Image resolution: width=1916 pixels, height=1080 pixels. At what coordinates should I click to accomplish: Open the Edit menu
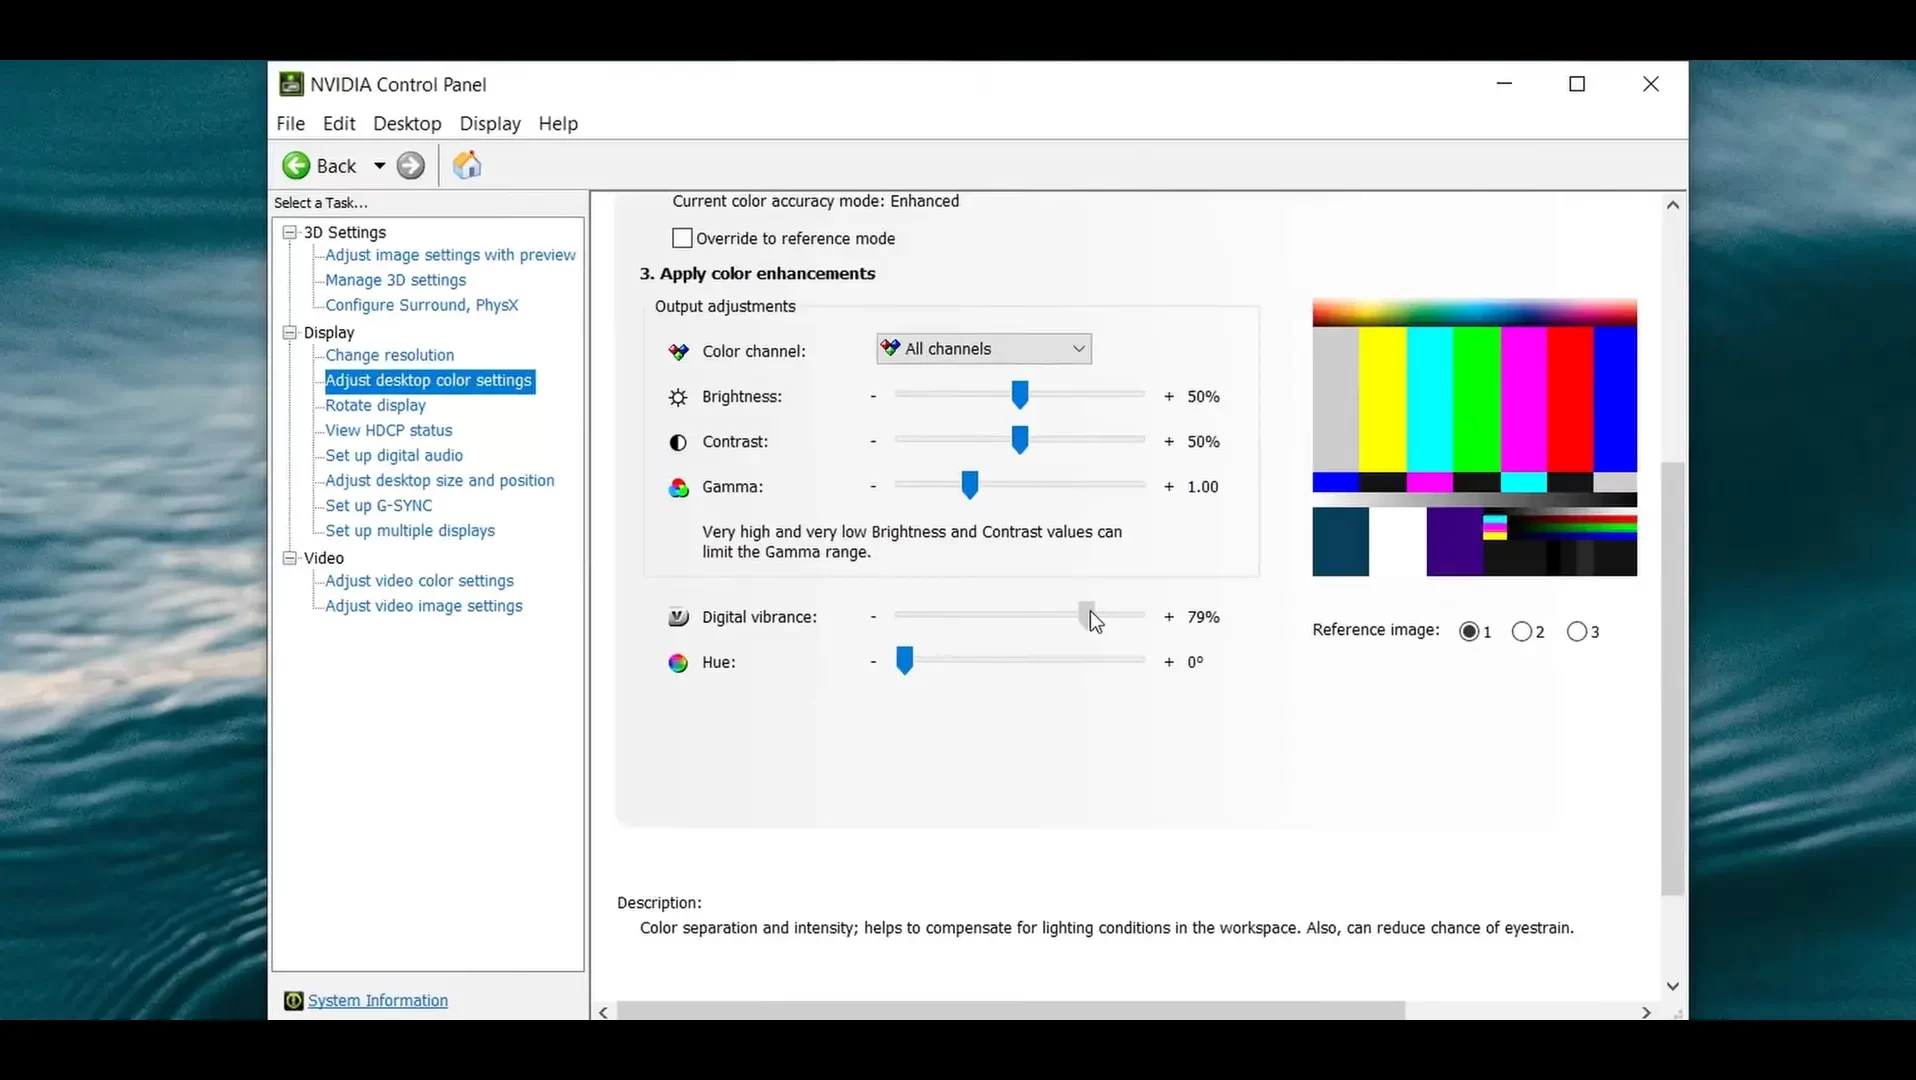pyautogui.click(x=339, y=124)
